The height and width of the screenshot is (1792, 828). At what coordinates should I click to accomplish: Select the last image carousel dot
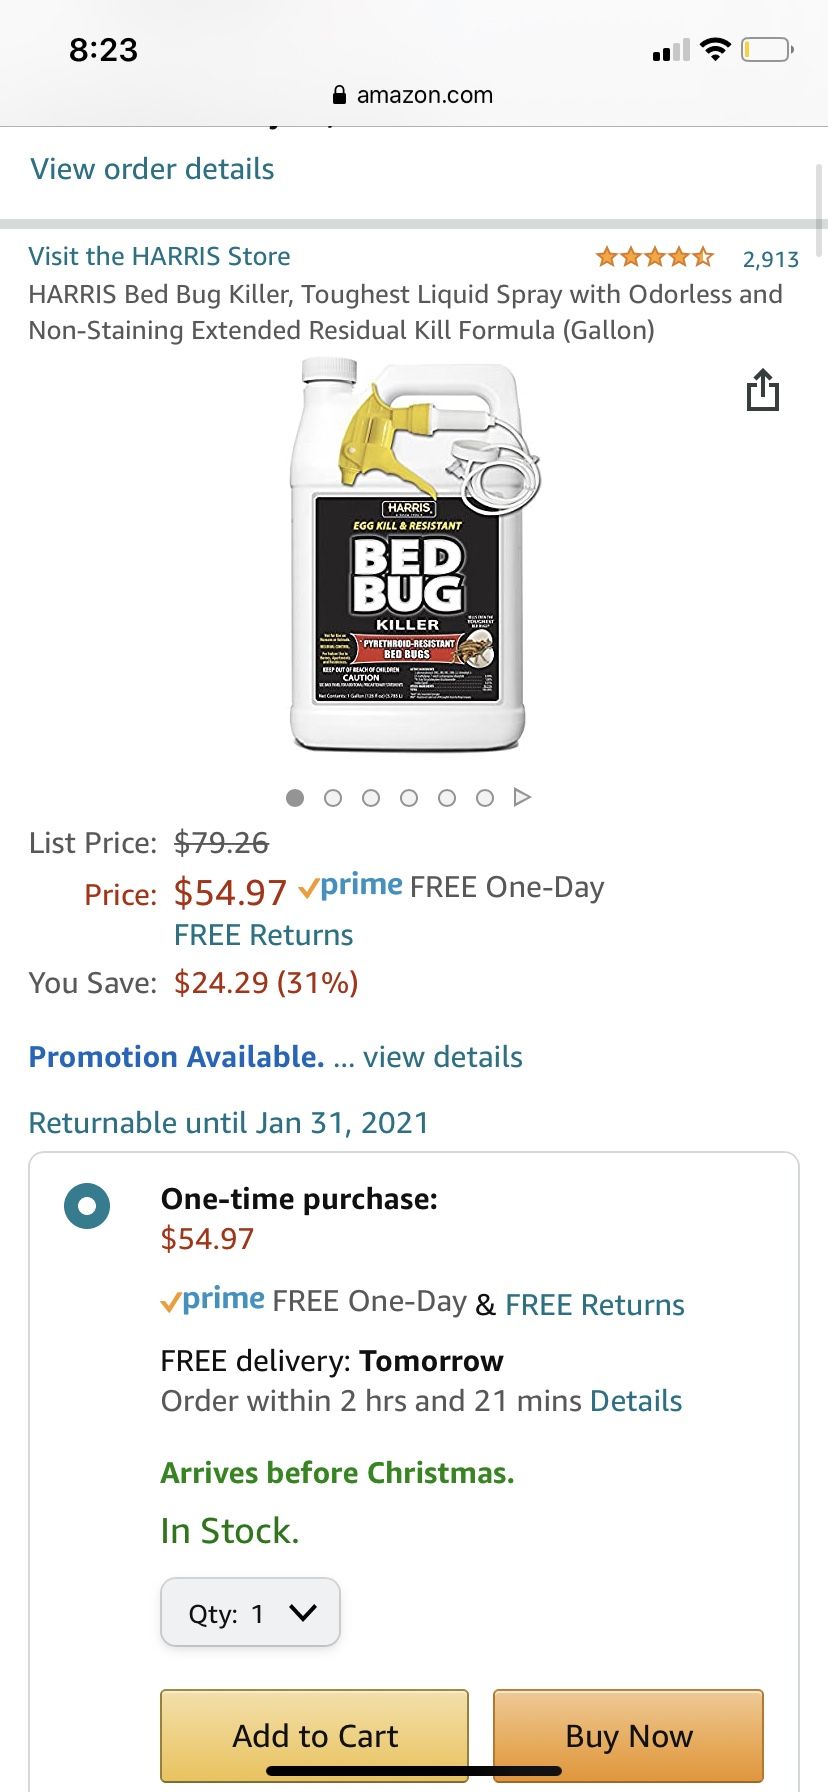point(485,798)
